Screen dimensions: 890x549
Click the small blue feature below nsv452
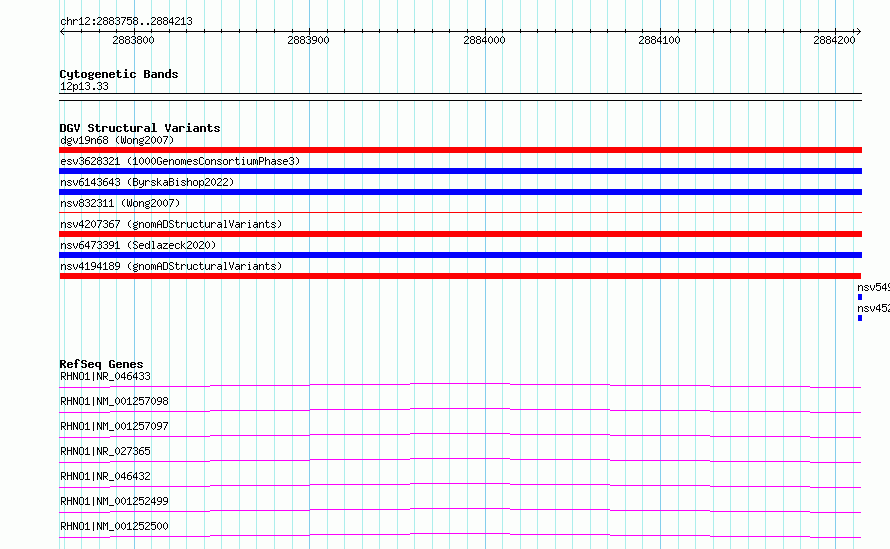[x=860, y=318]
